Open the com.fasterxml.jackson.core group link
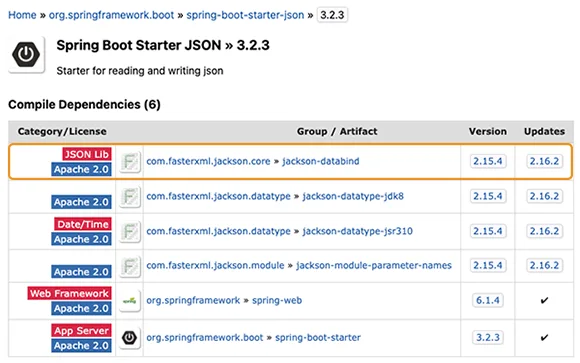580x363 pixels. coord(208,161)
